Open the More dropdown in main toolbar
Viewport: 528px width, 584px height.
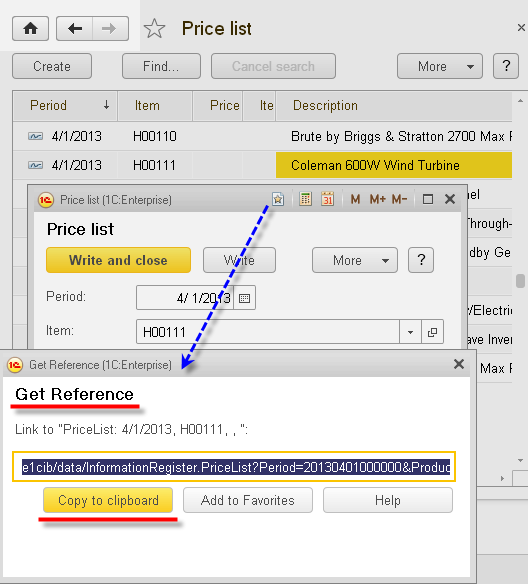click(440, 66)
